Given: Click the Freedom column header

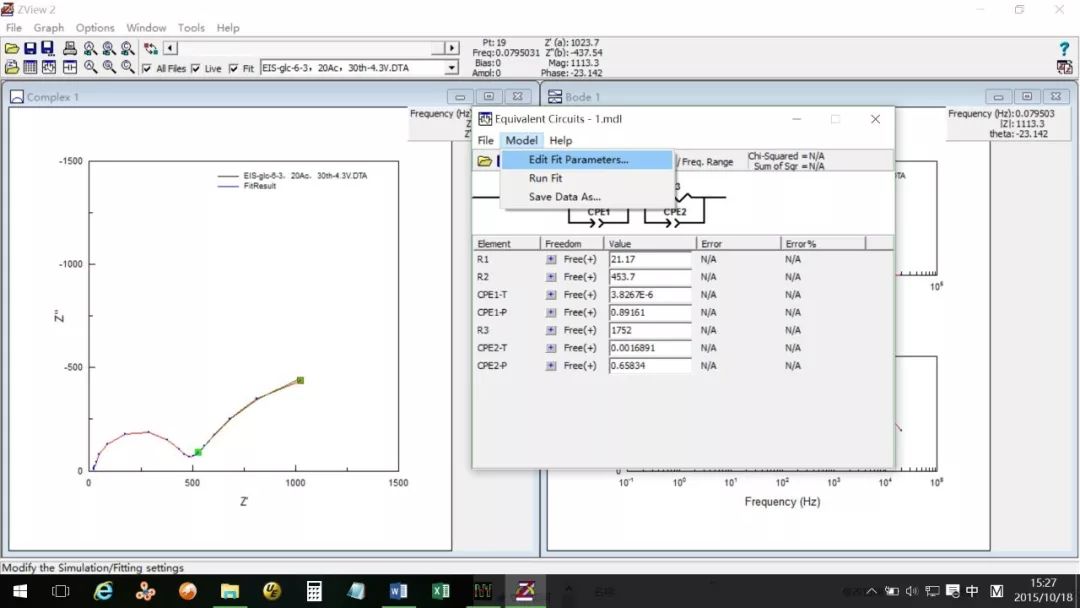Looking at the screenshot, I should (x=572, y=244).
